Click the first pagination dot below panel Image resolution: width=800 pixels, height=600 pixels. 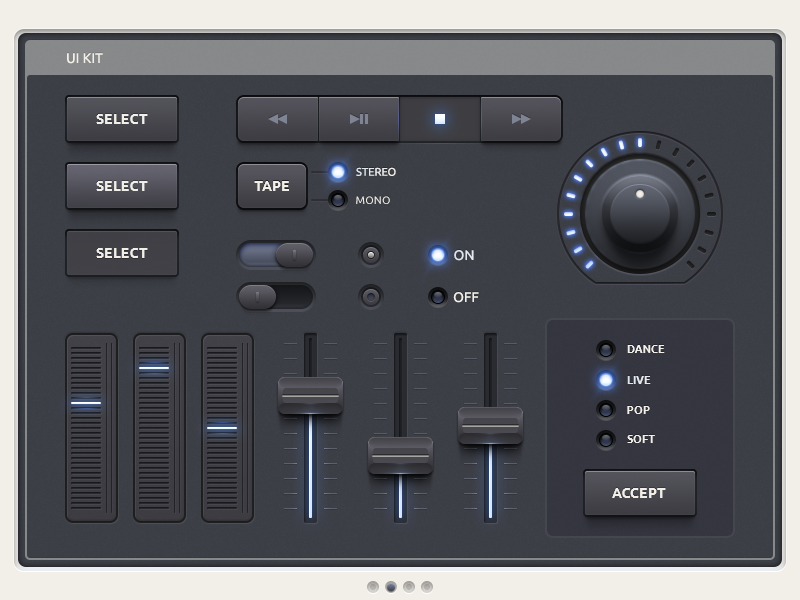click(x=373, y=587)
